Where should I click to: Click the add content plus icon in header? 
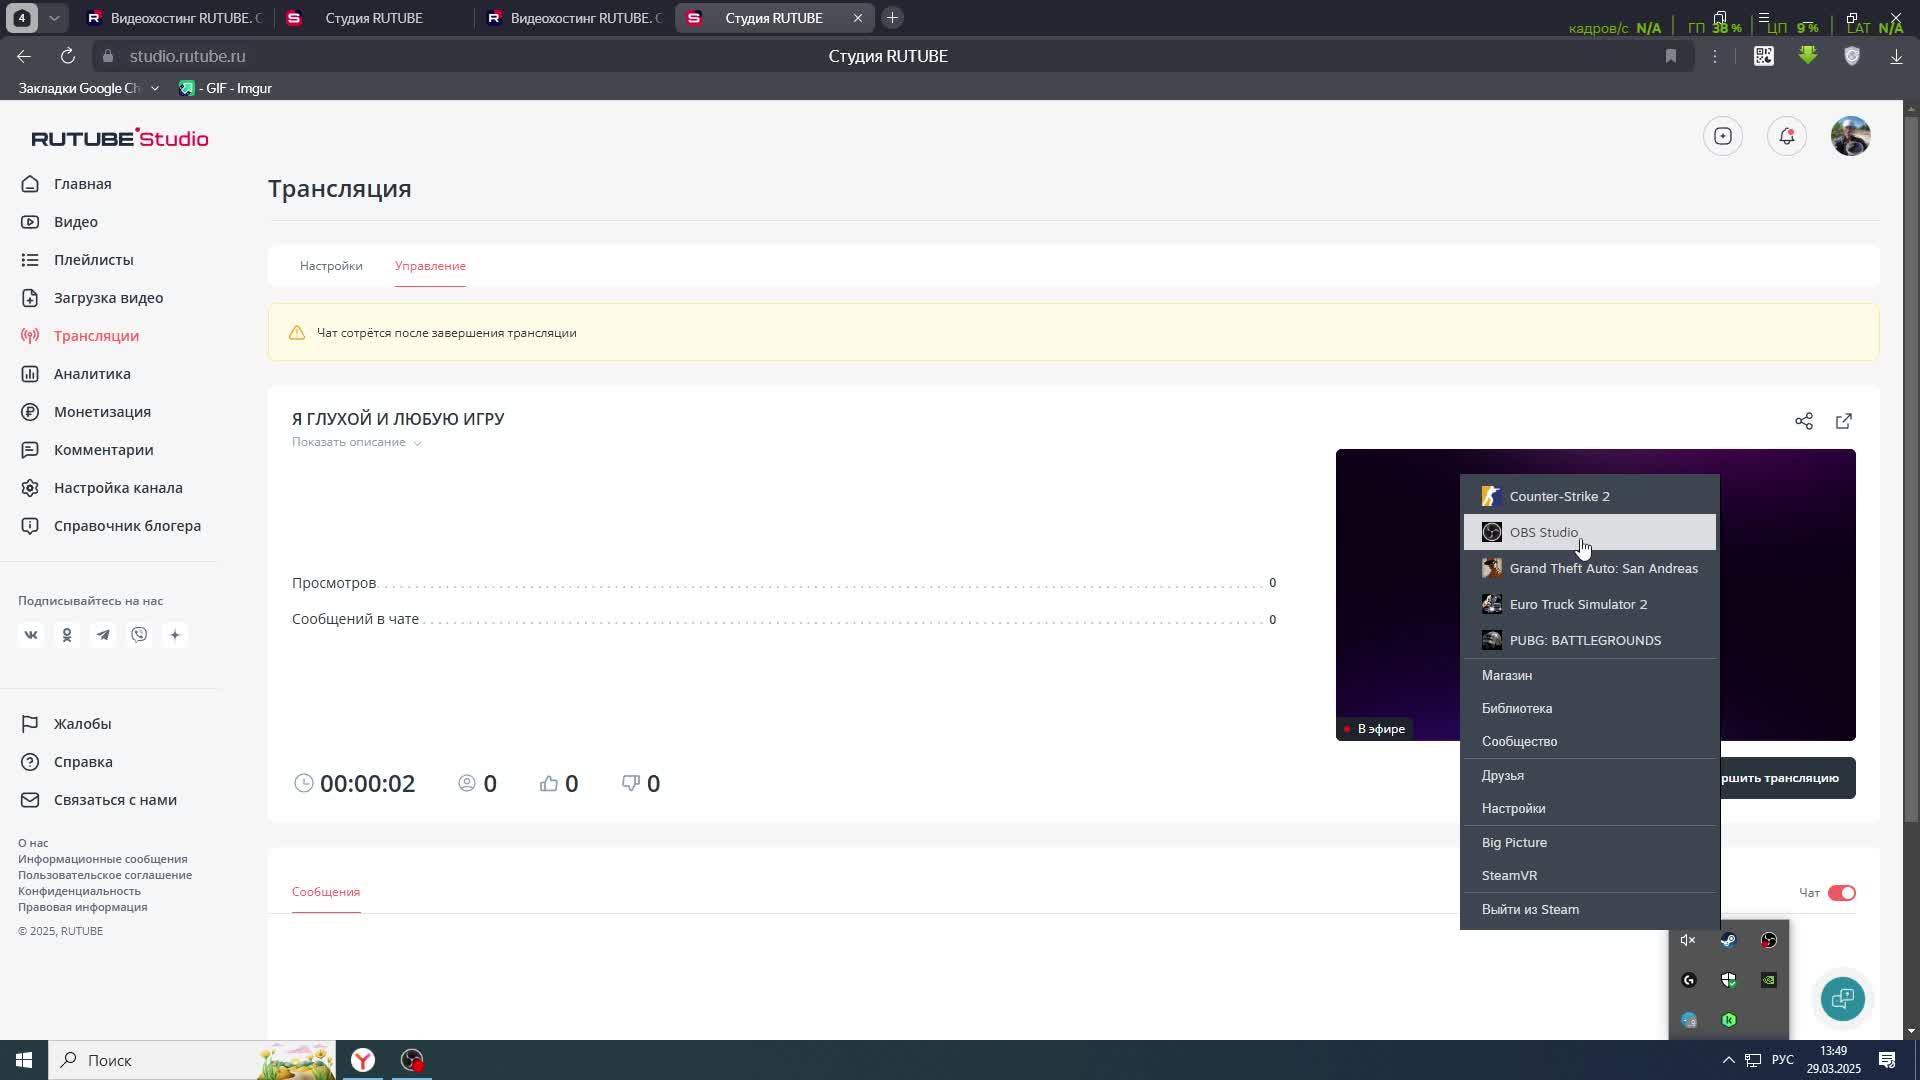(x=1723, y=136)
